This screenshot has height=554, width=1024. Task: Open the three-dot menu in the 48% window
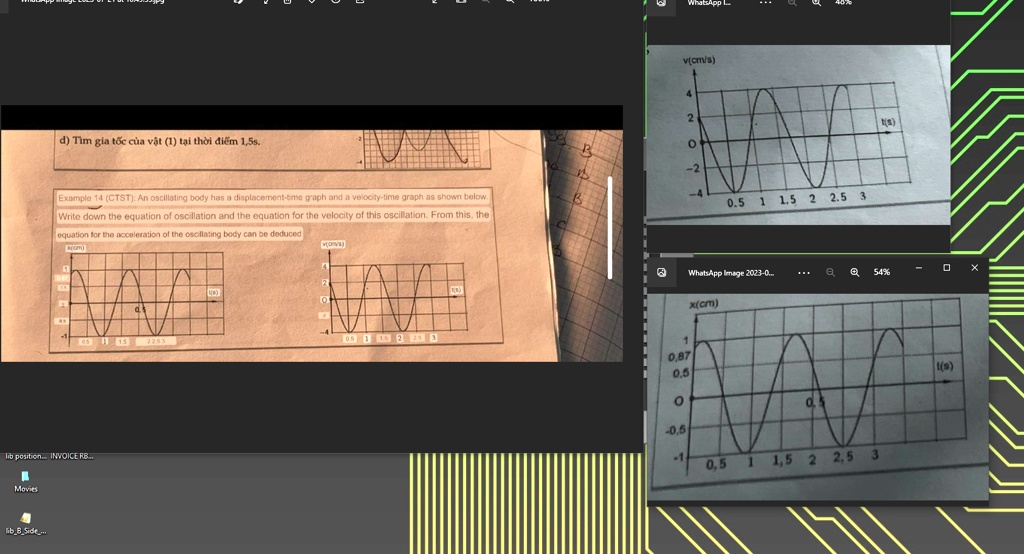click(766, 3)
